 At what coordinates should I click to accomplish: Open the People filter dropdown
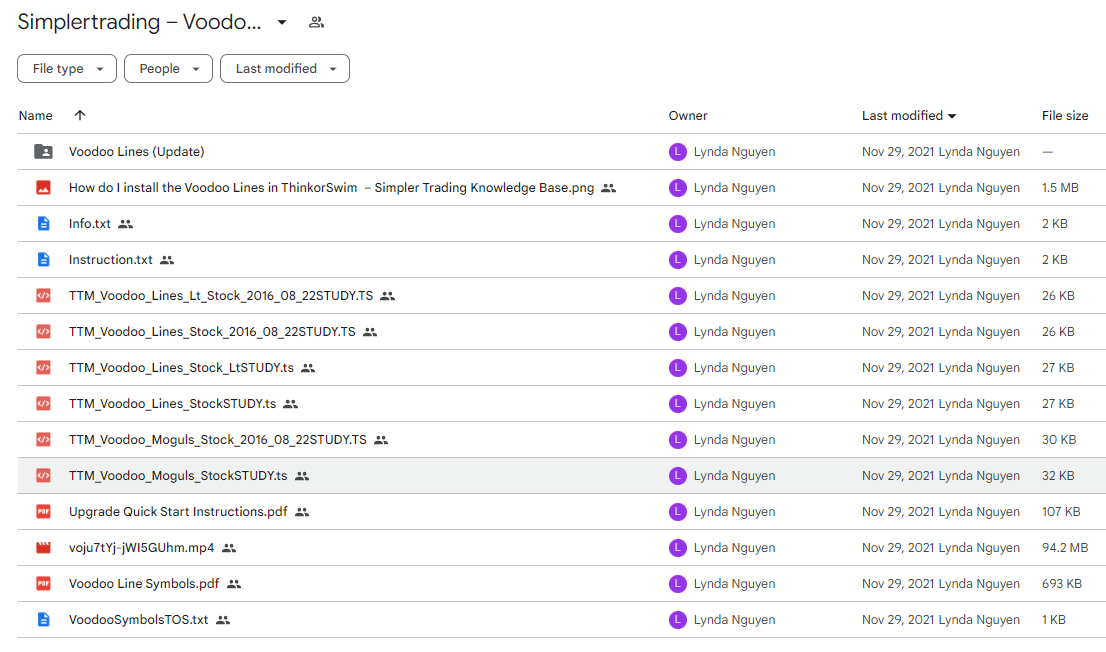point(169,68)
